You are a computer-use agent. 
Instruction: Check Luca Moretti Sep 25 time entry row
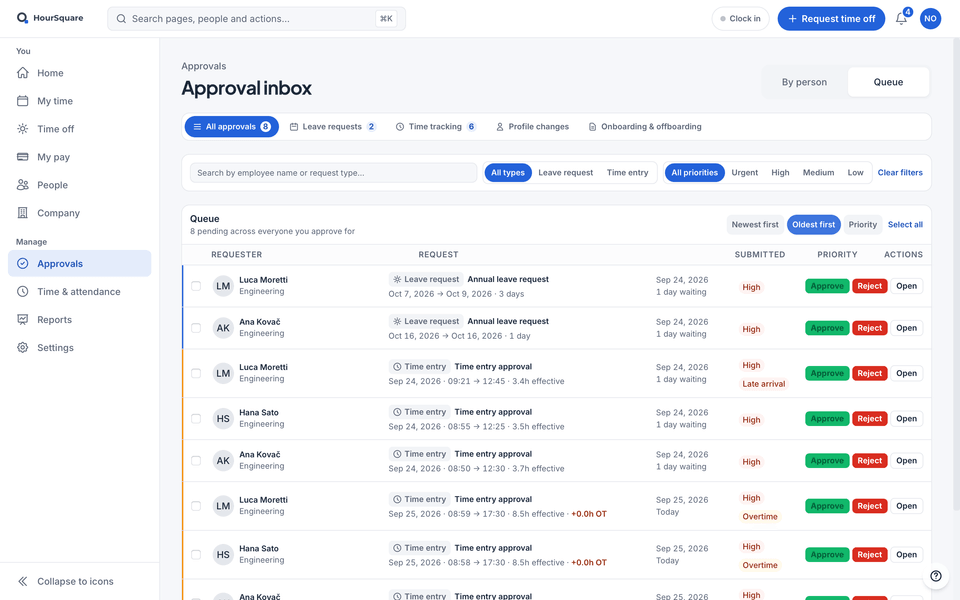pos(196,506)
